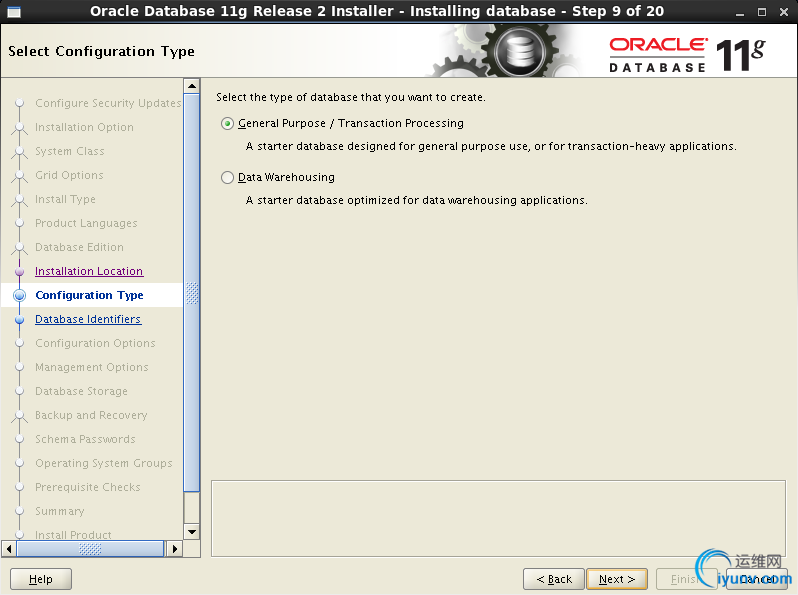Maximize the Oracle installer window
Image resolution: width=798 pixels, height=595 pixels.
[762, 12]
